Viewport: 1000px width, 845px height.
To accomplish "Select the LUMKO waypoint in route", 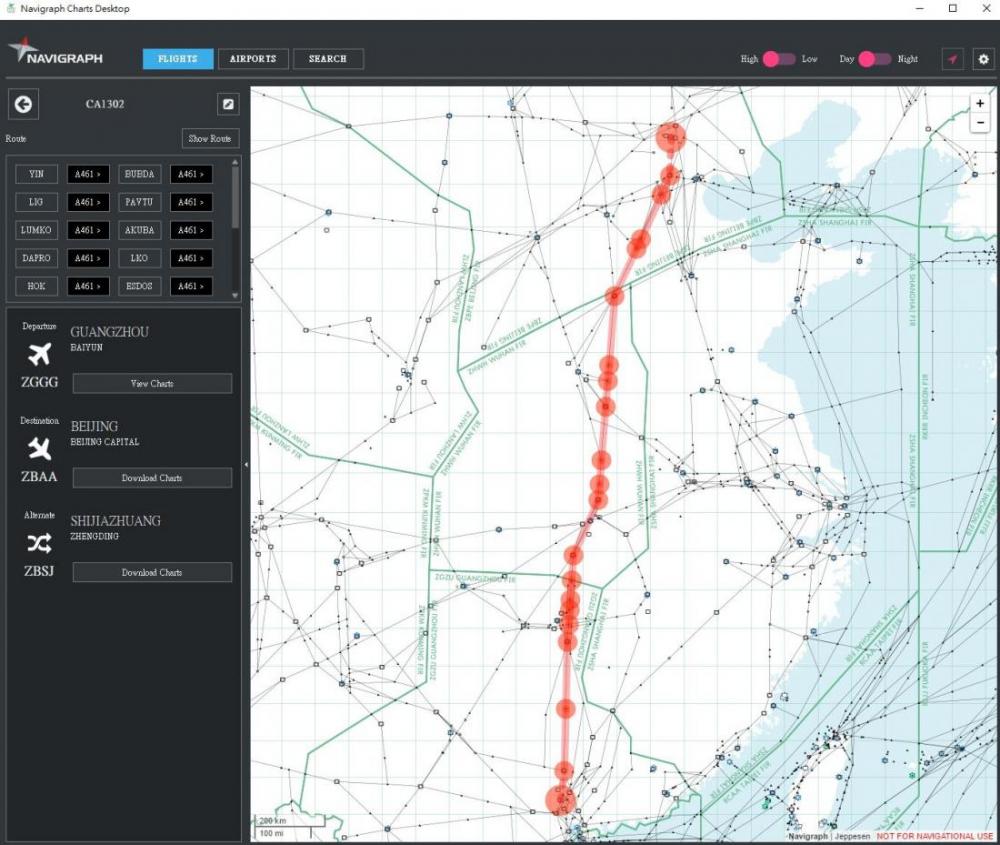I will (36, 230).
